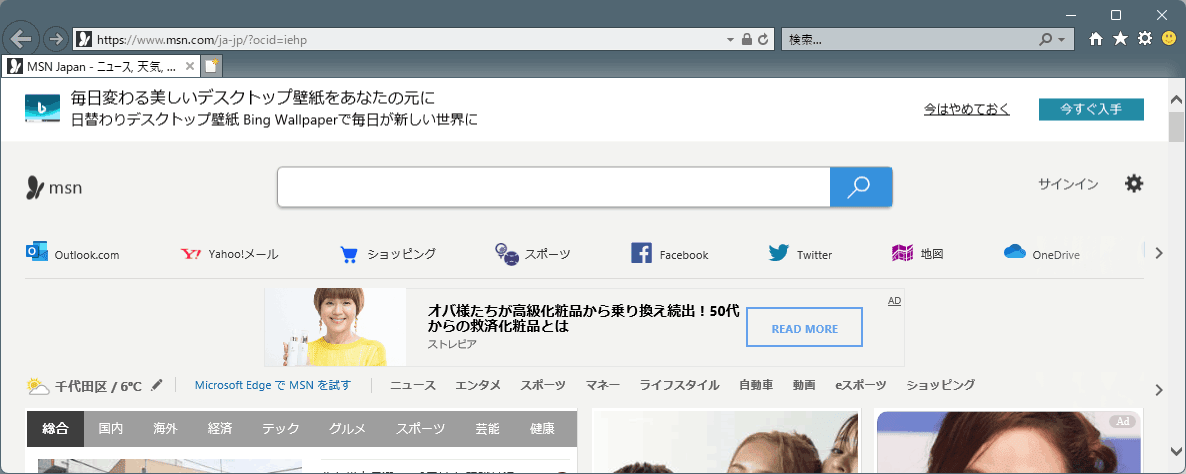Select the 総合 news tab
1186x474 pixels.
click(x=55, y=429)
